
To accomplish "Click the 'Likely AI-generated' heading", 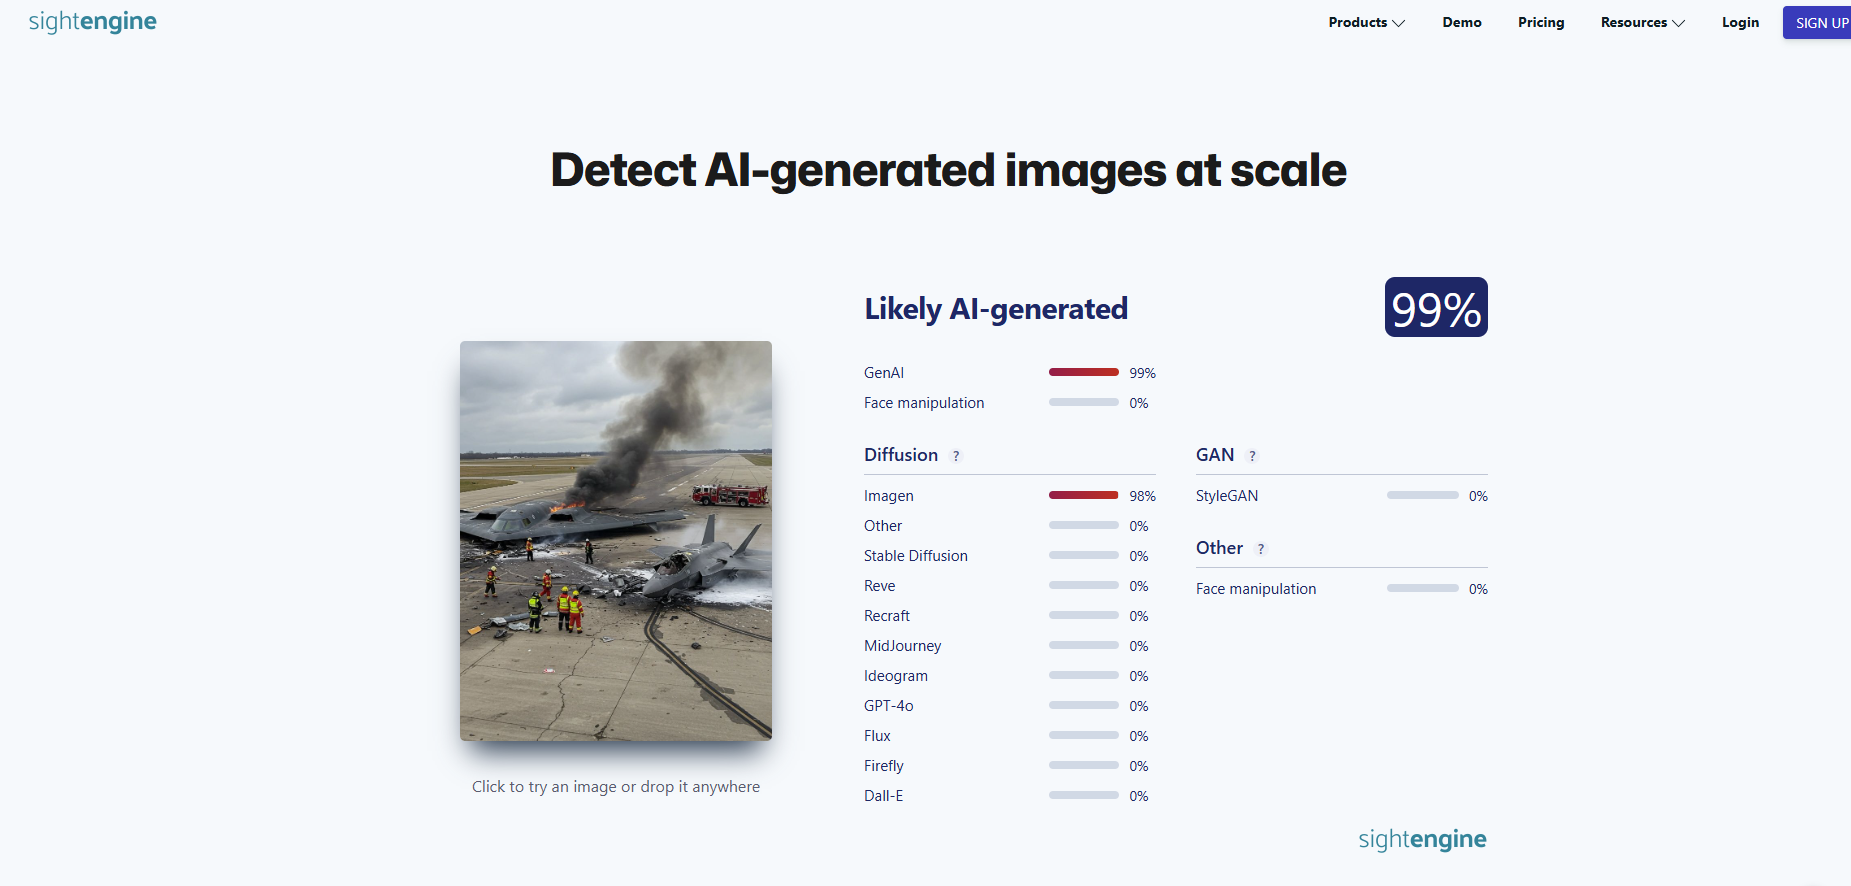I will 996,309.
